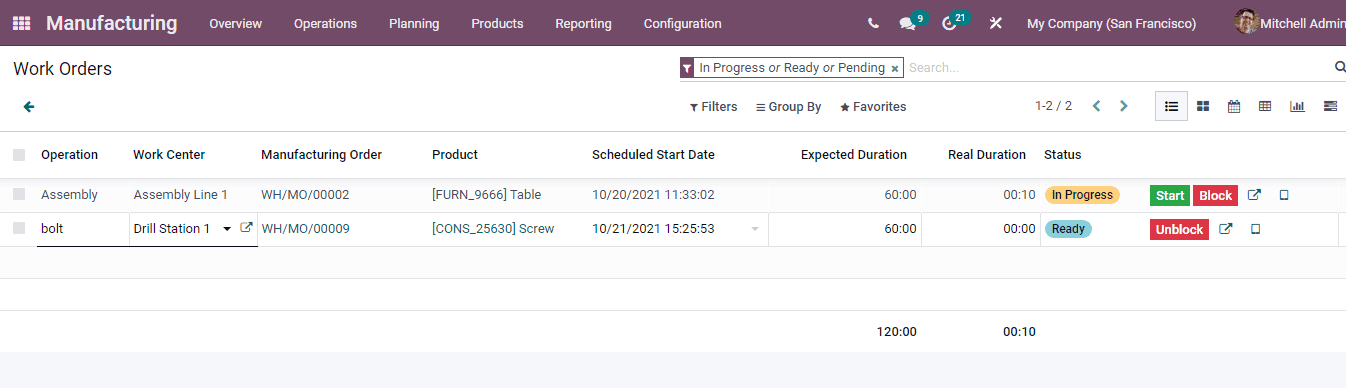
Task: Click the [FURN_9666] Table product cell
Action: (x=486, y=195)
